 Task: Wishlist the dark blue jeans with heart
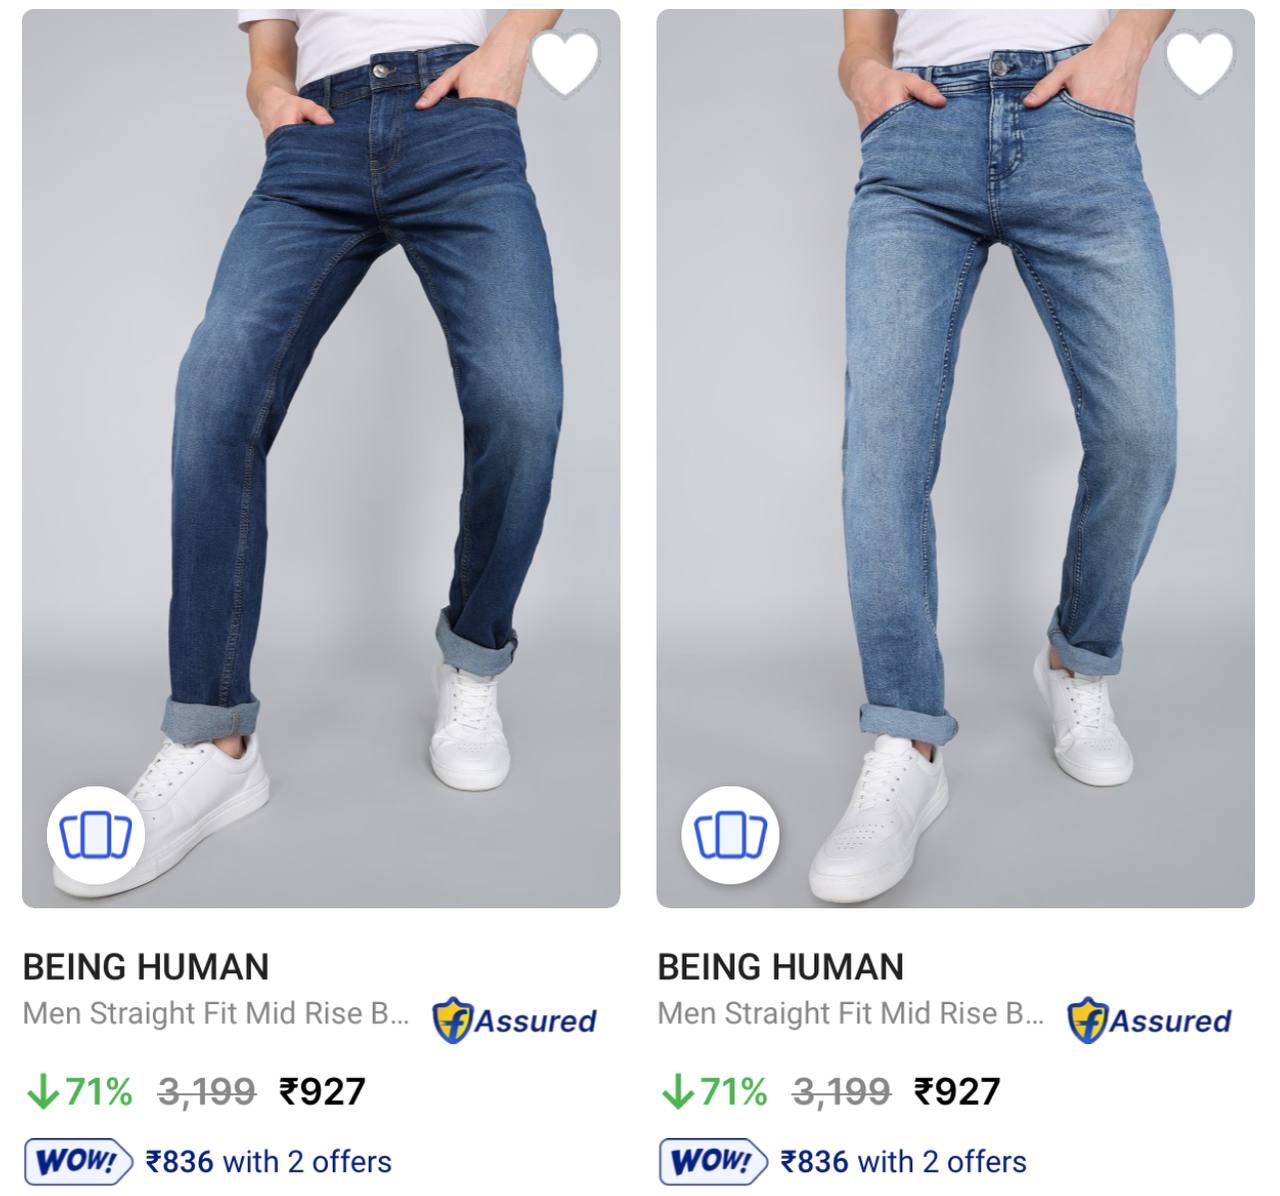[565, 62]
